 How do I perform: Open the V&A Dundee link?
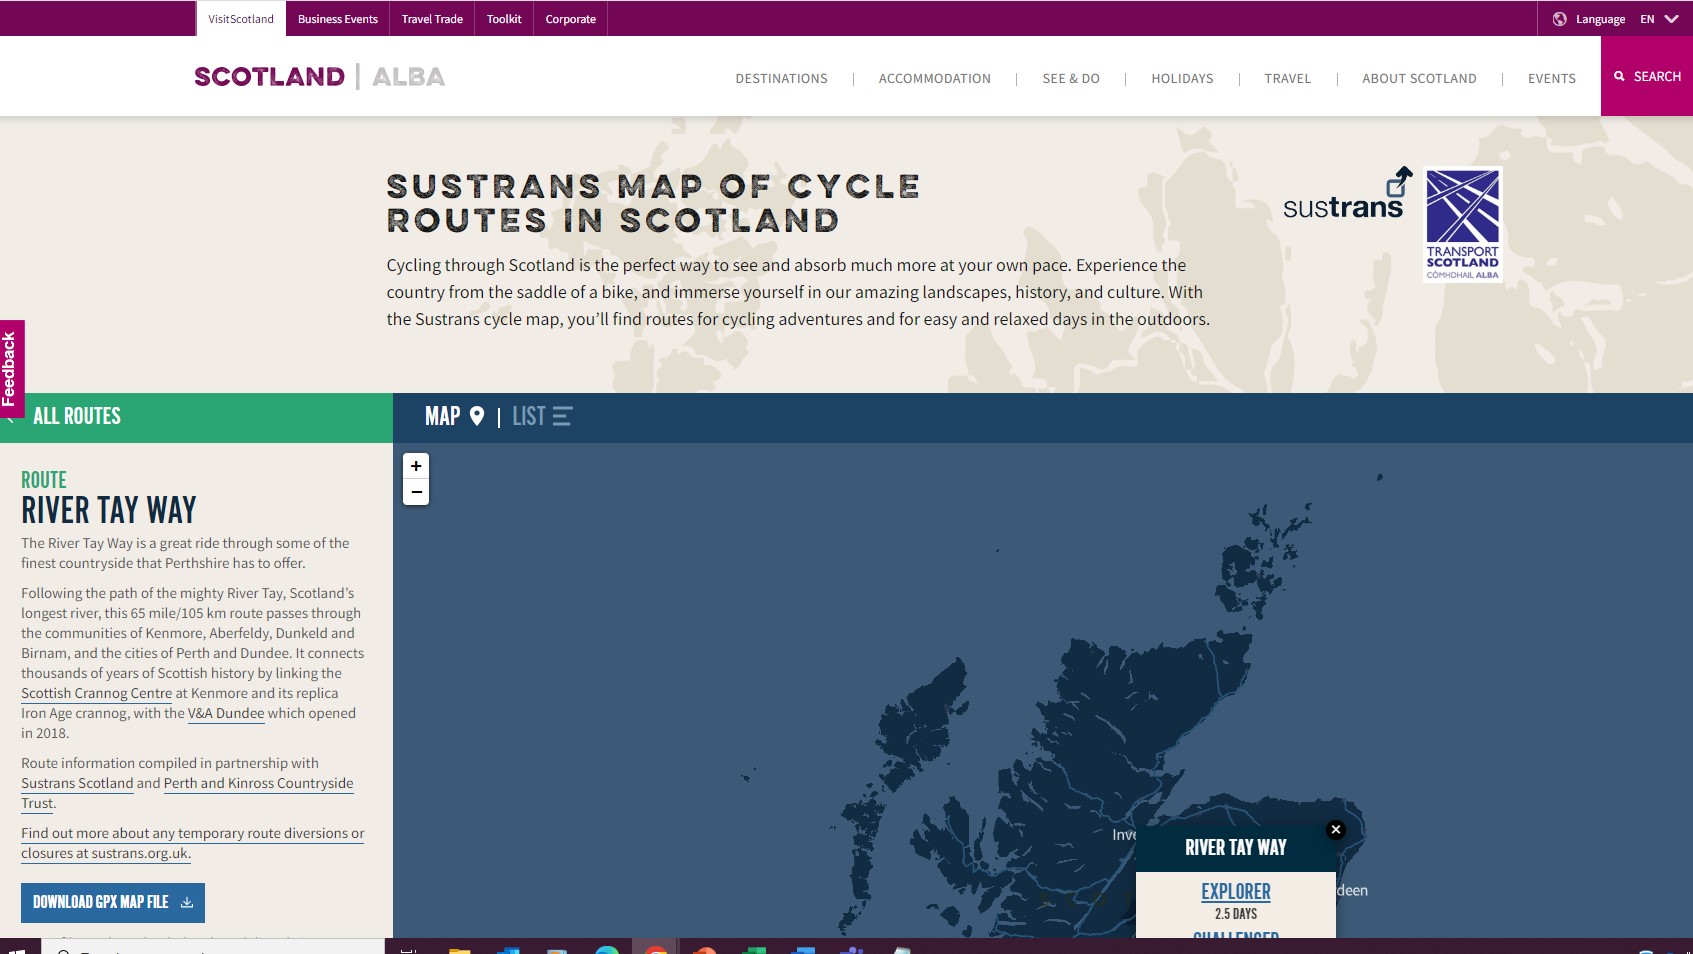pos(226,713)
